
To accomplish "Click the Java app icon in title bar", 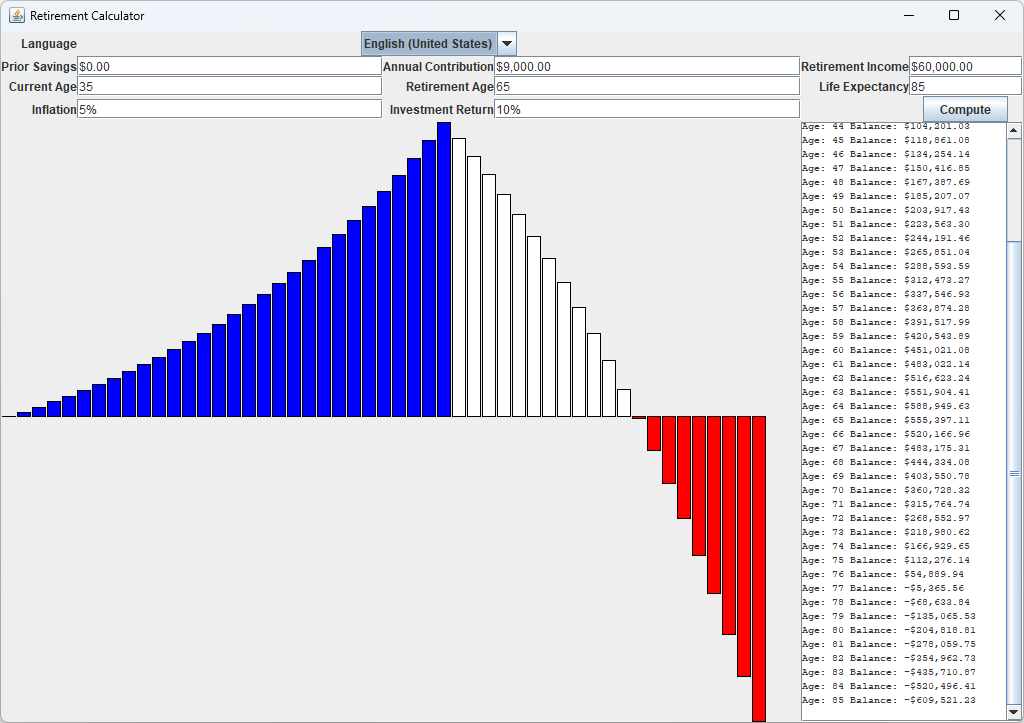I will (16, 15).
